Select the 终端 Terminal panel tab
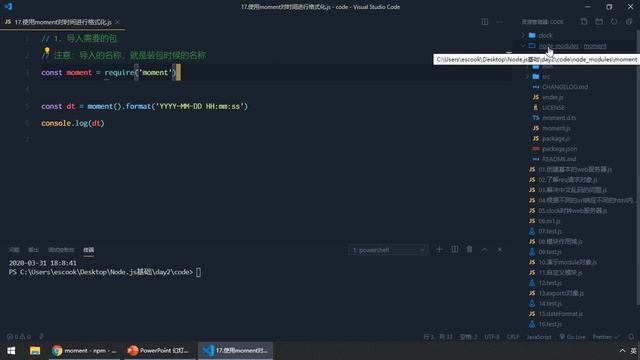640x360 pixels. pos(89,250)
